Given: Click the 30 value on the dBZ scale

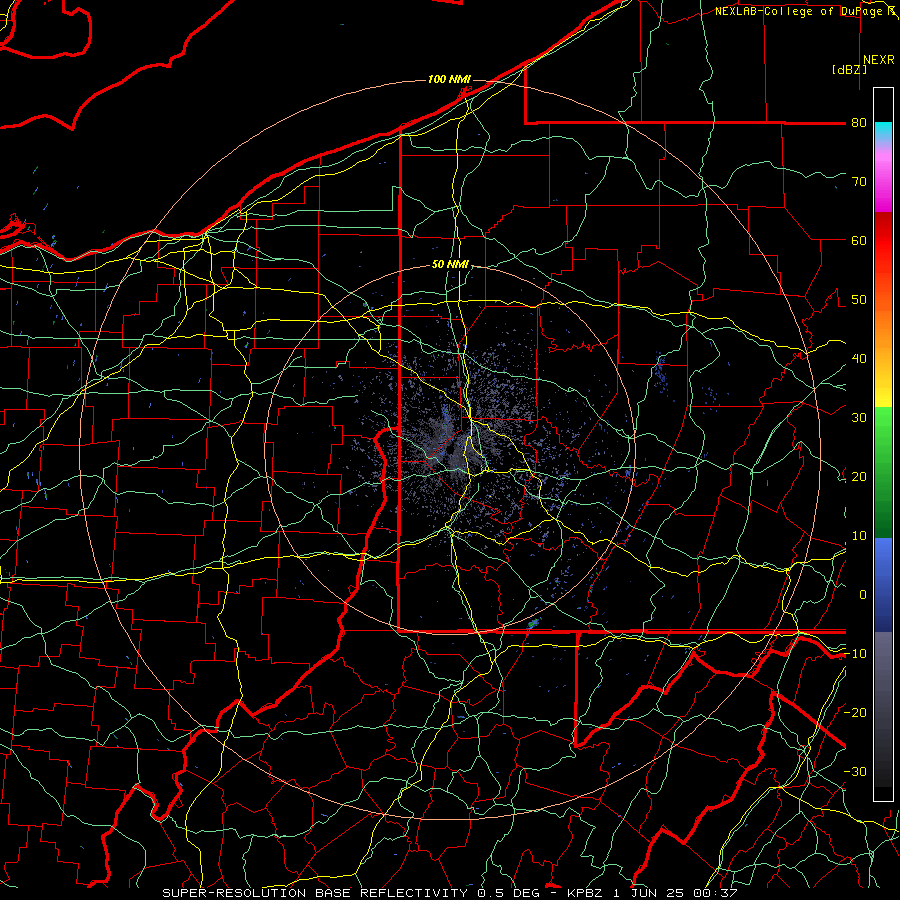Looking at the screenshot, I should click(859, 418).
